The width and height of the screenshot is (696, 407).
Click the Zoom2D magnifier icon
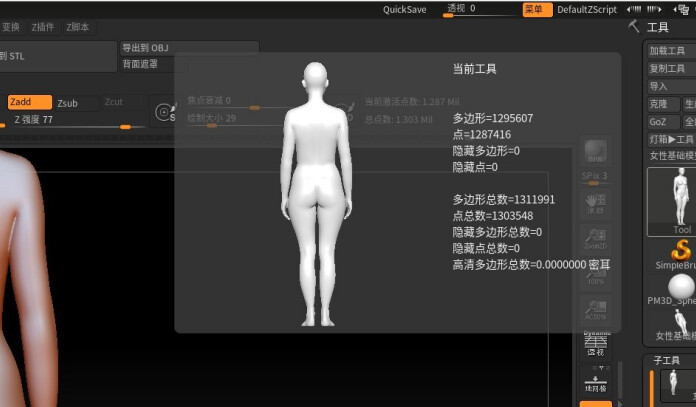[596, 240]
